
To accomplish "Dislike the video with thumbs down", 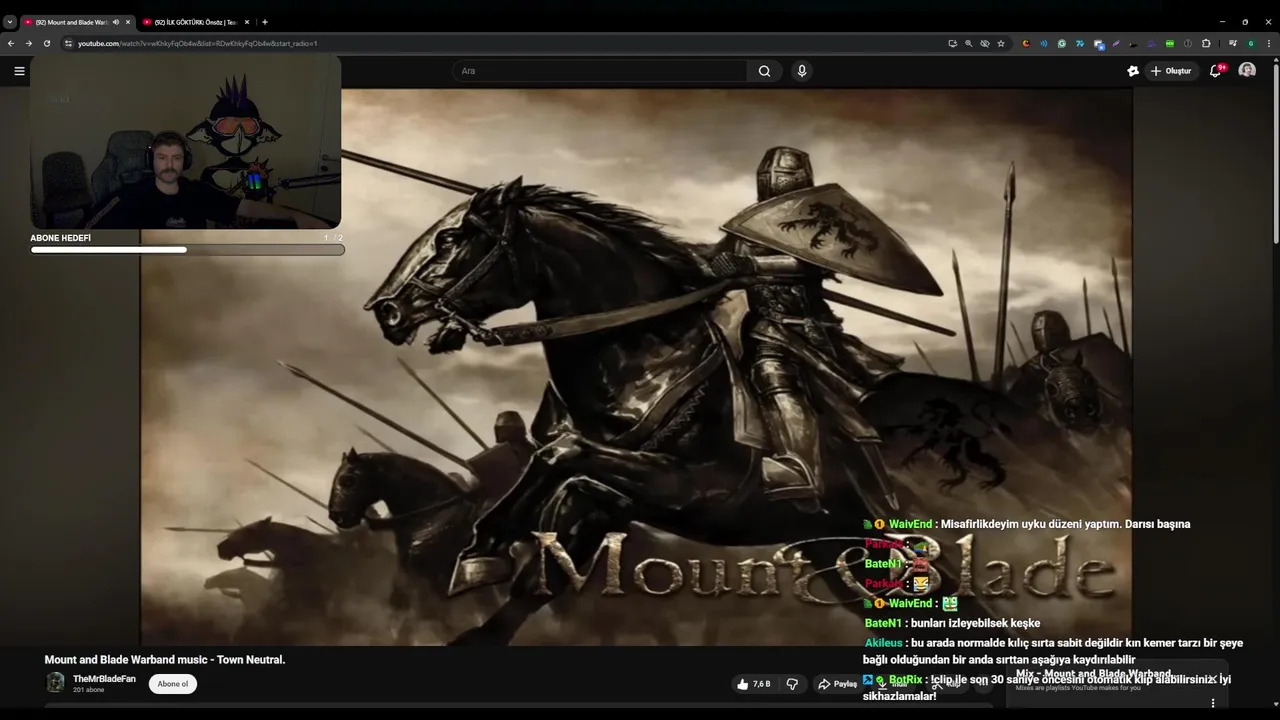I will [x=792, y=684].
